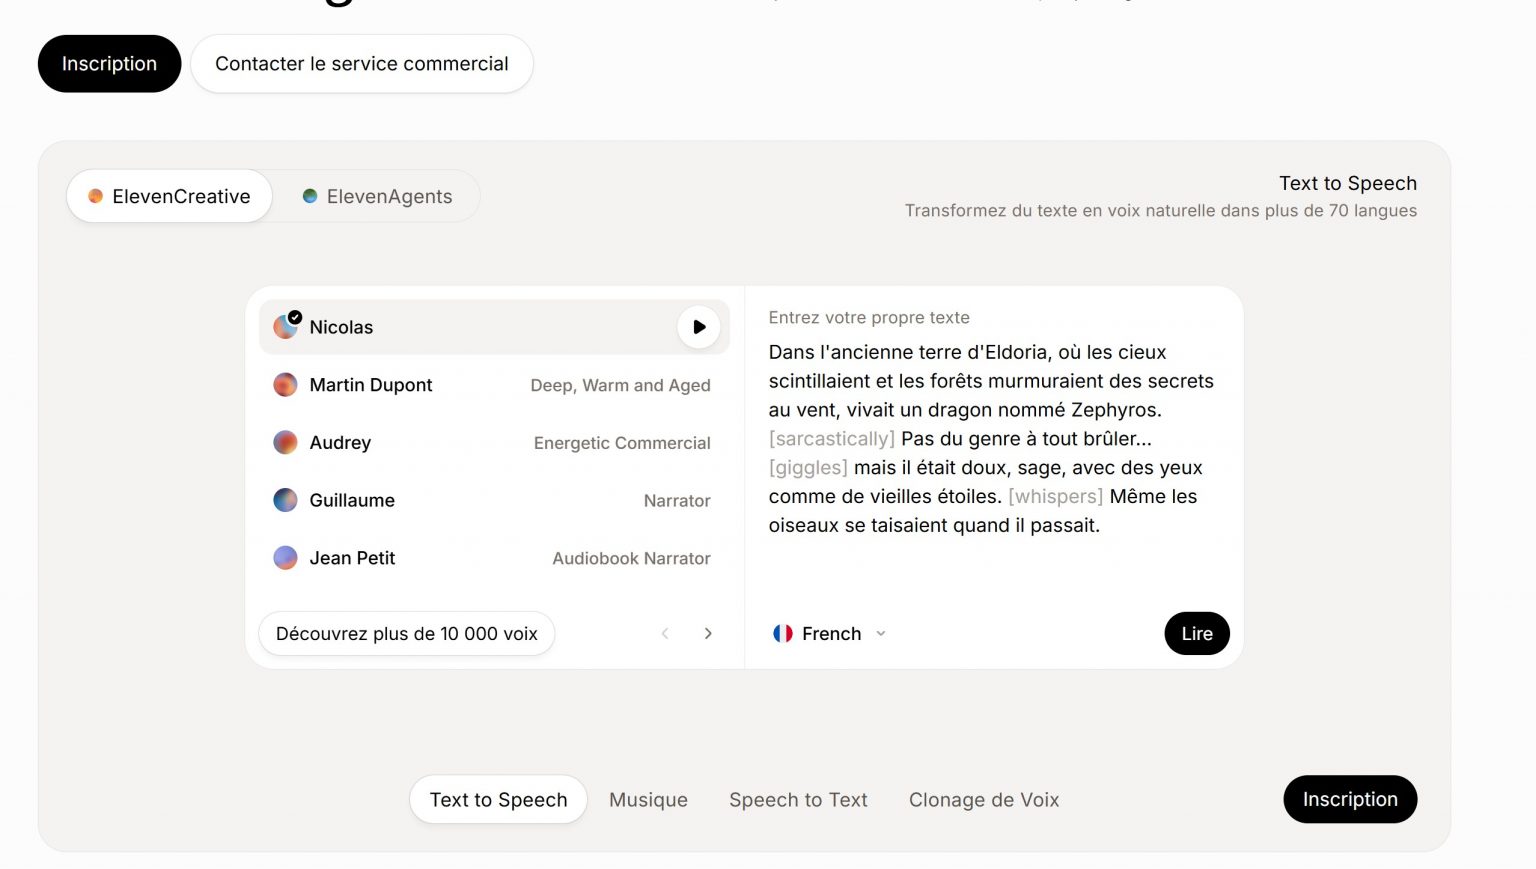1536x869 pixels.
Task: Click into the Eldoria text input area
Action: (x=990, y=440)
